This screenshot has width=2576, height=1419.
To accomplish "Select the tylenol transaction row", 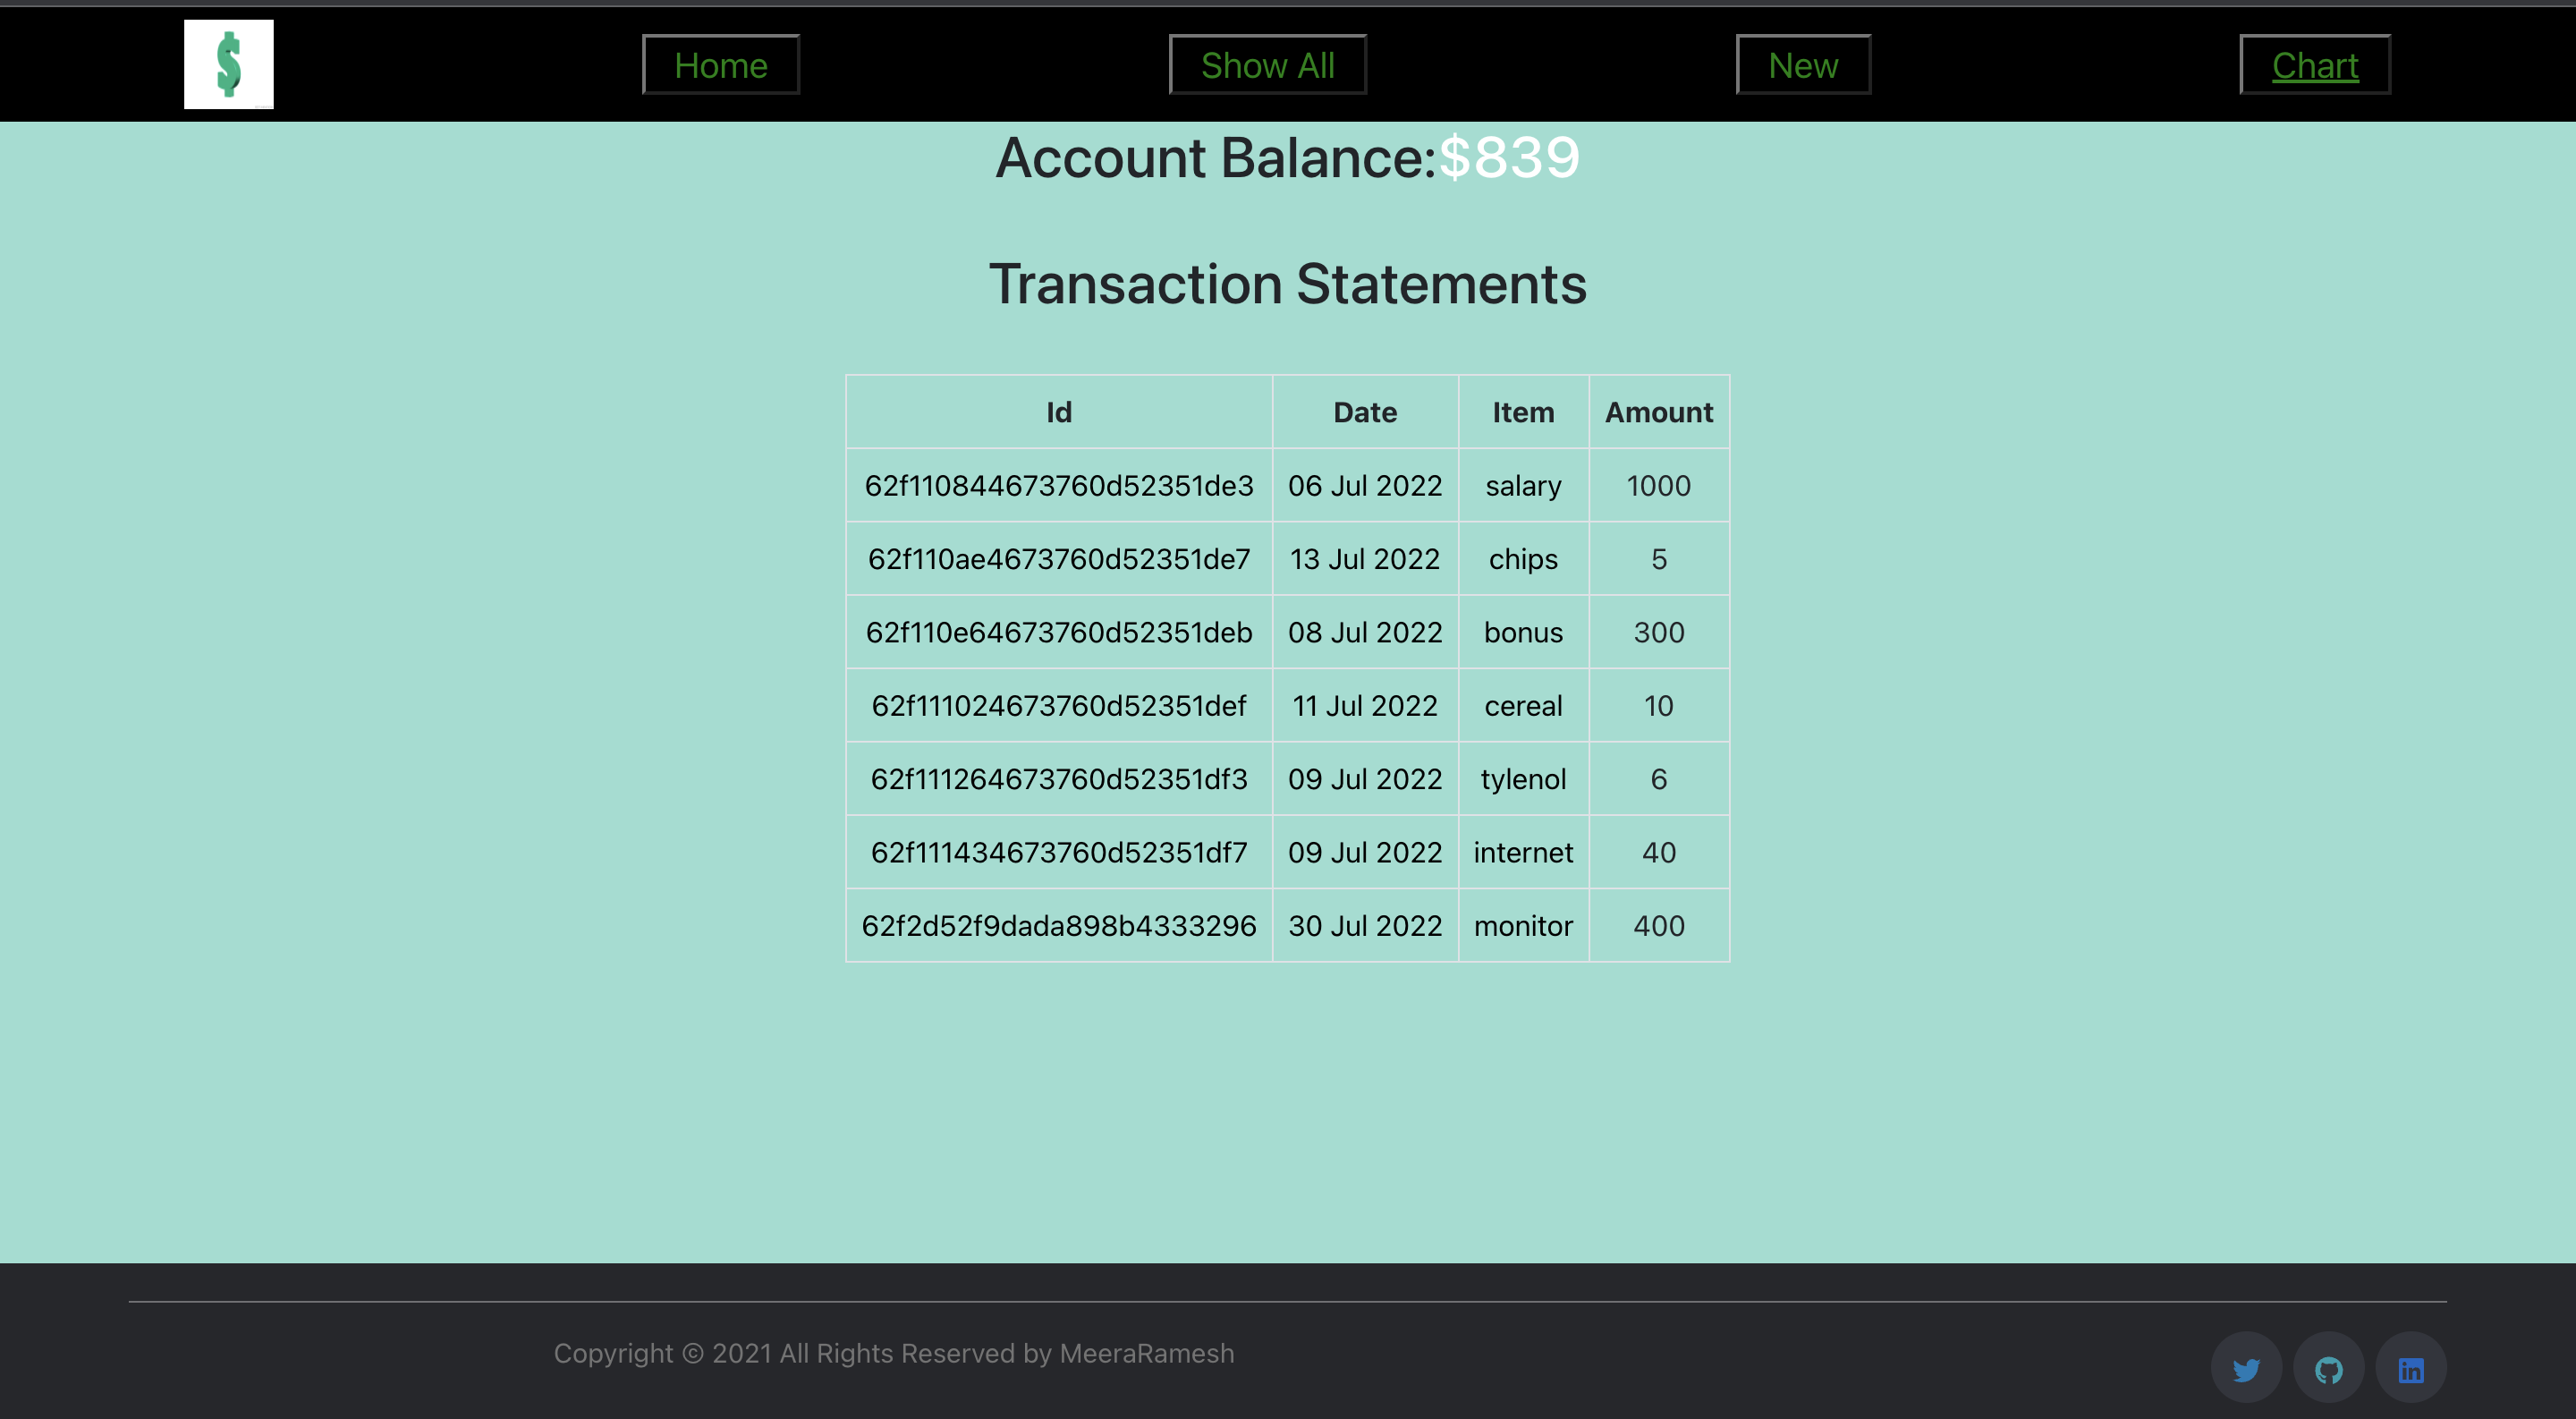I will (x=1288, y=778).
